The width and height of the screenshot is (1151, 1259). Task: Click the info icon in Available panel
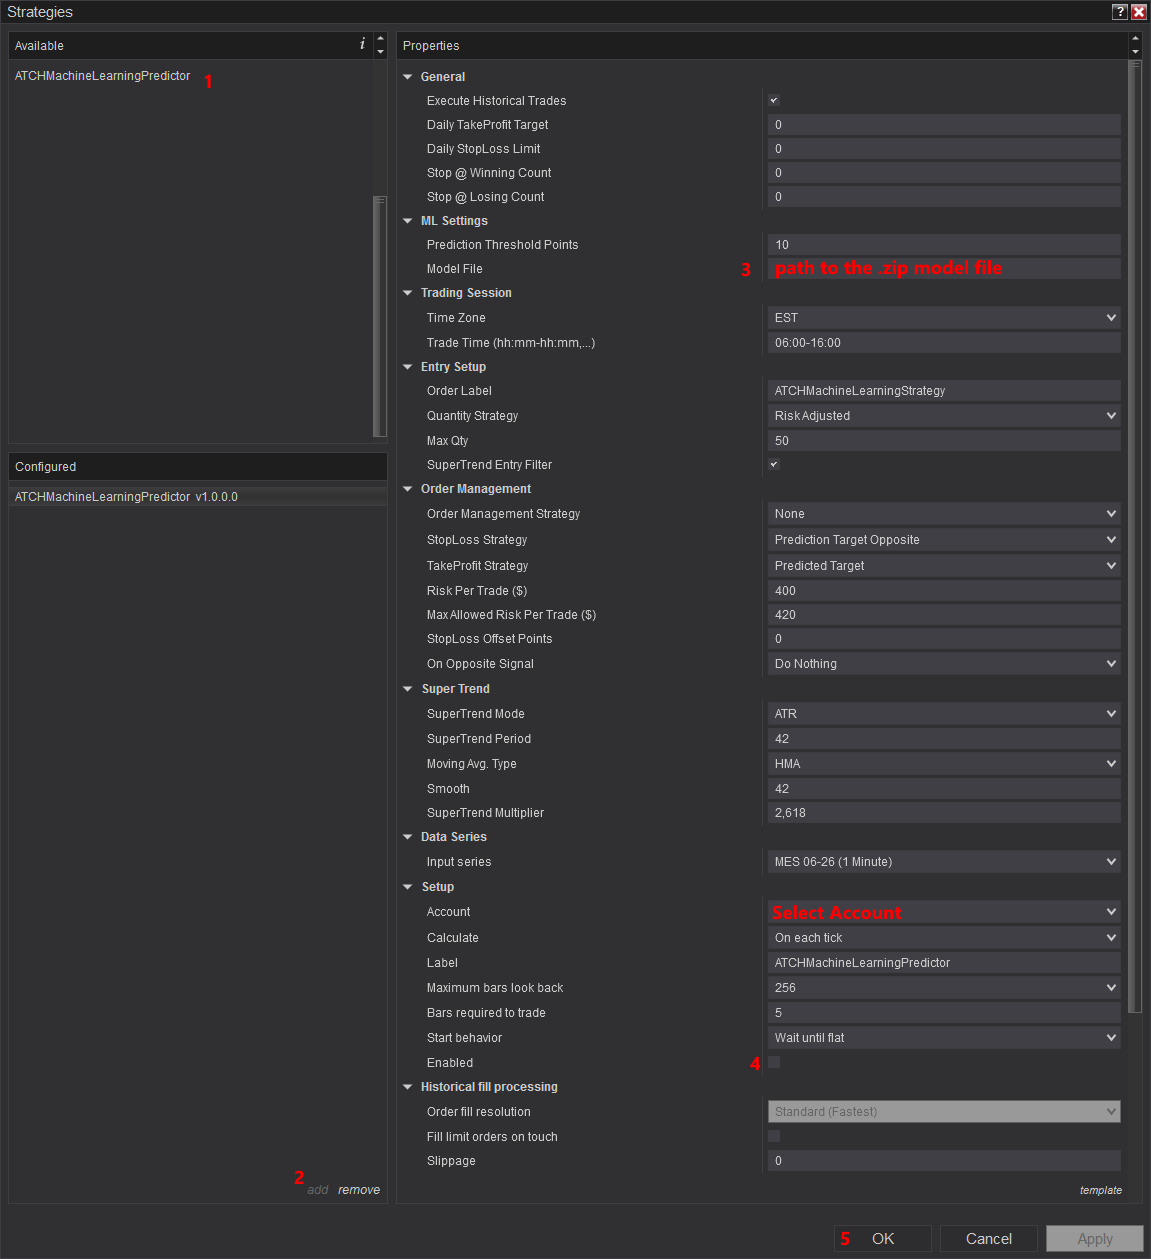362,45
